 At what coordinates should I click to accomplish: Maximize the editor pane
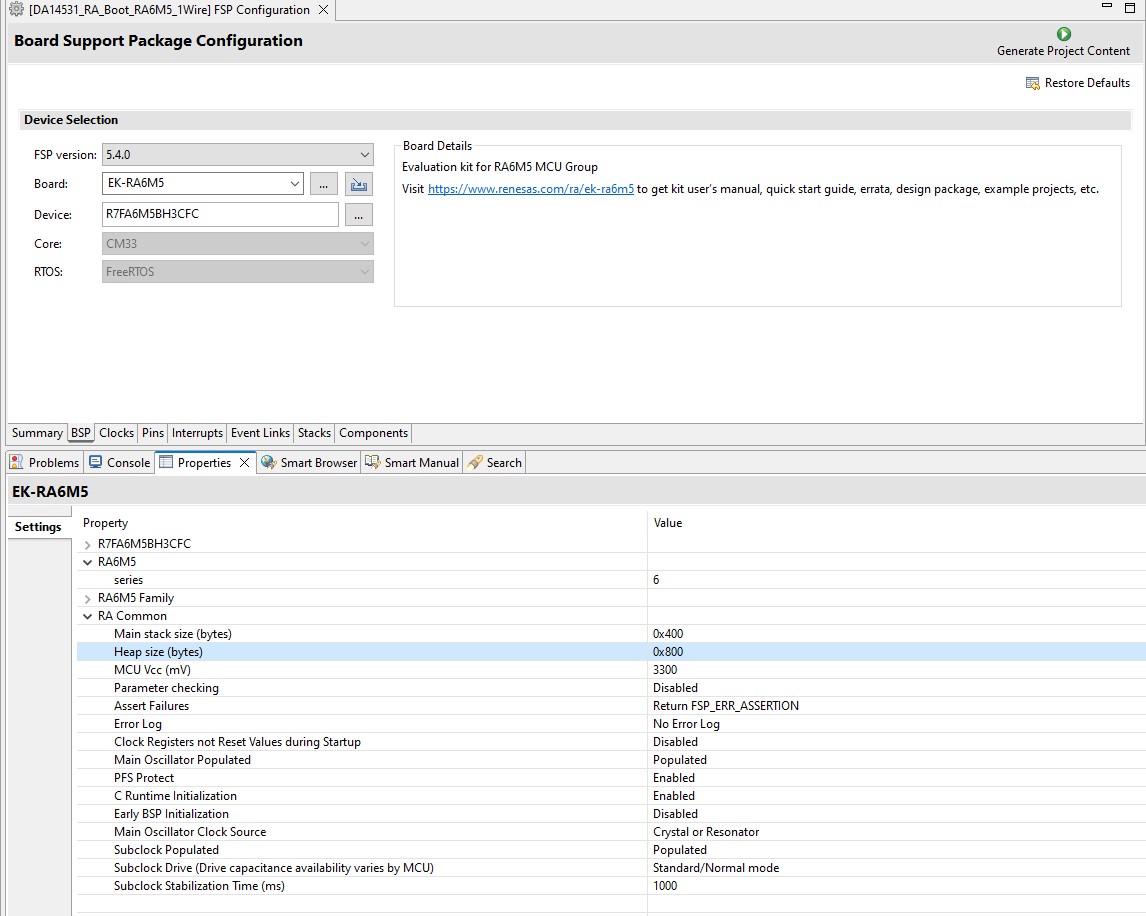[1129, 7]
